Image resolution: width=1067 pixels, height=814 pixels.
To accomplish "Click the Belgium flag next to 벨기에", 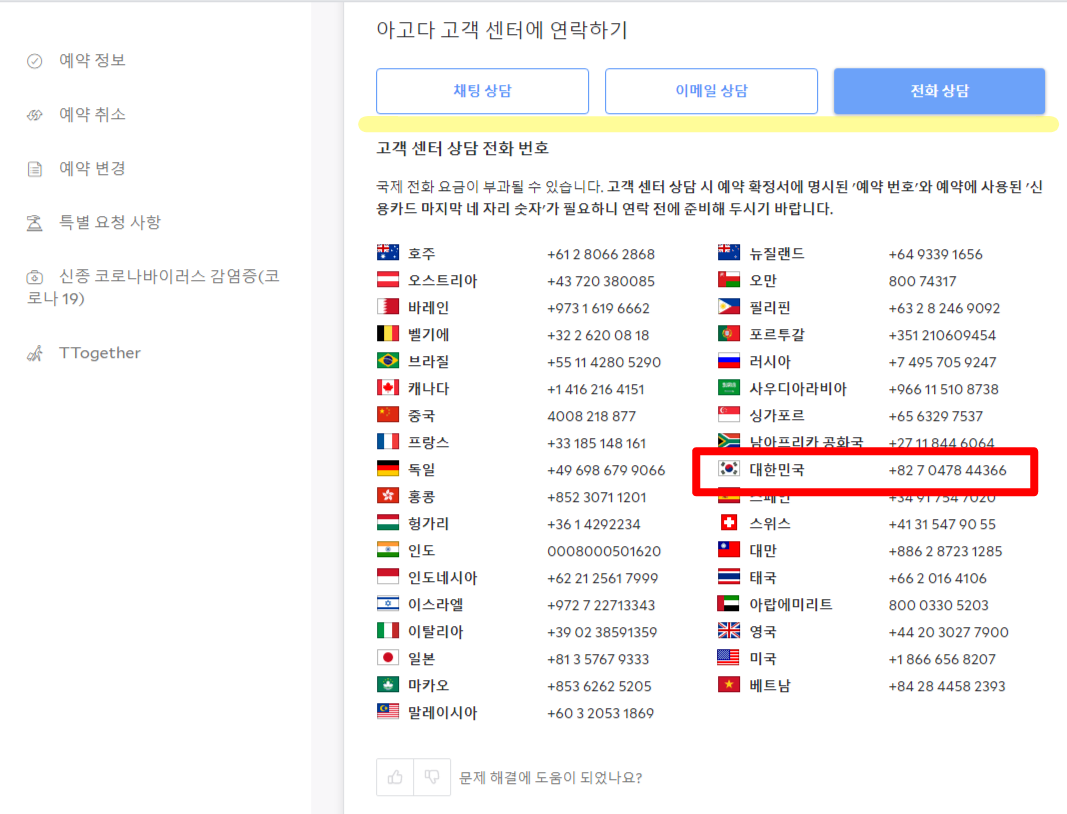I will [x=388, y=333].
